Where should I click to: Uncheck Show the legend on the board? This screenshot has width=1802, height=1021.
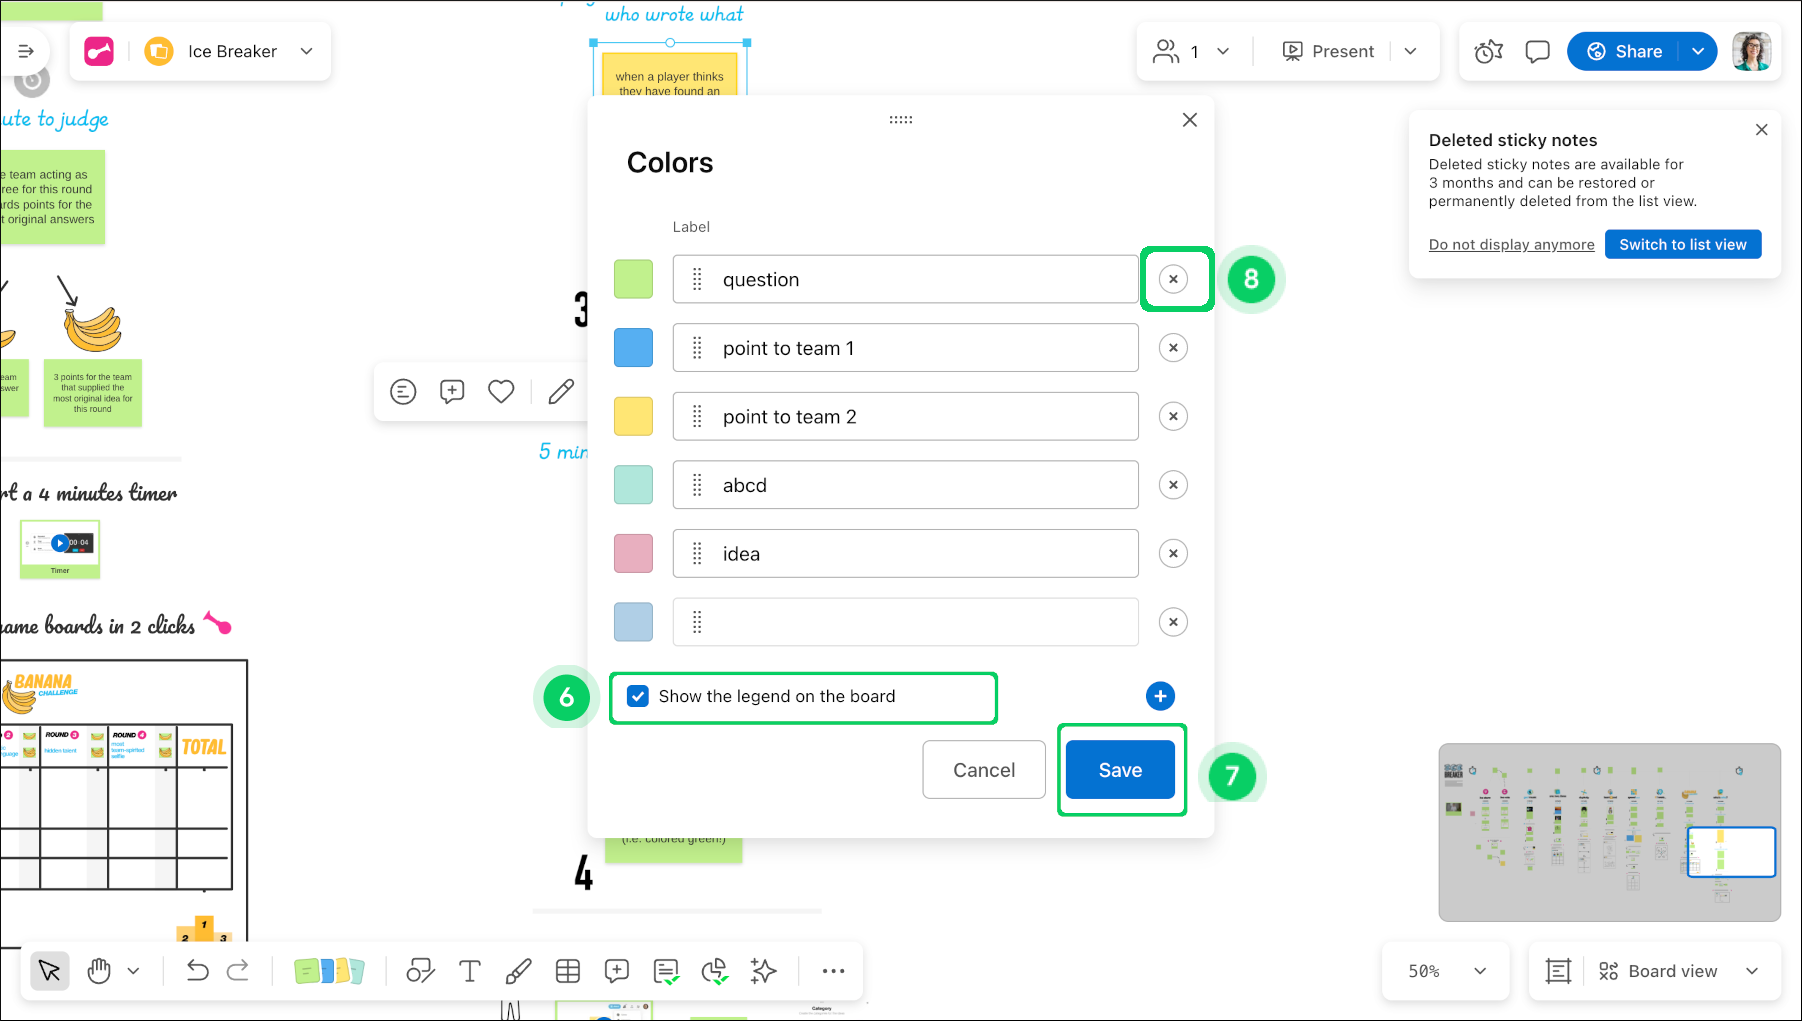pos(638,696)
